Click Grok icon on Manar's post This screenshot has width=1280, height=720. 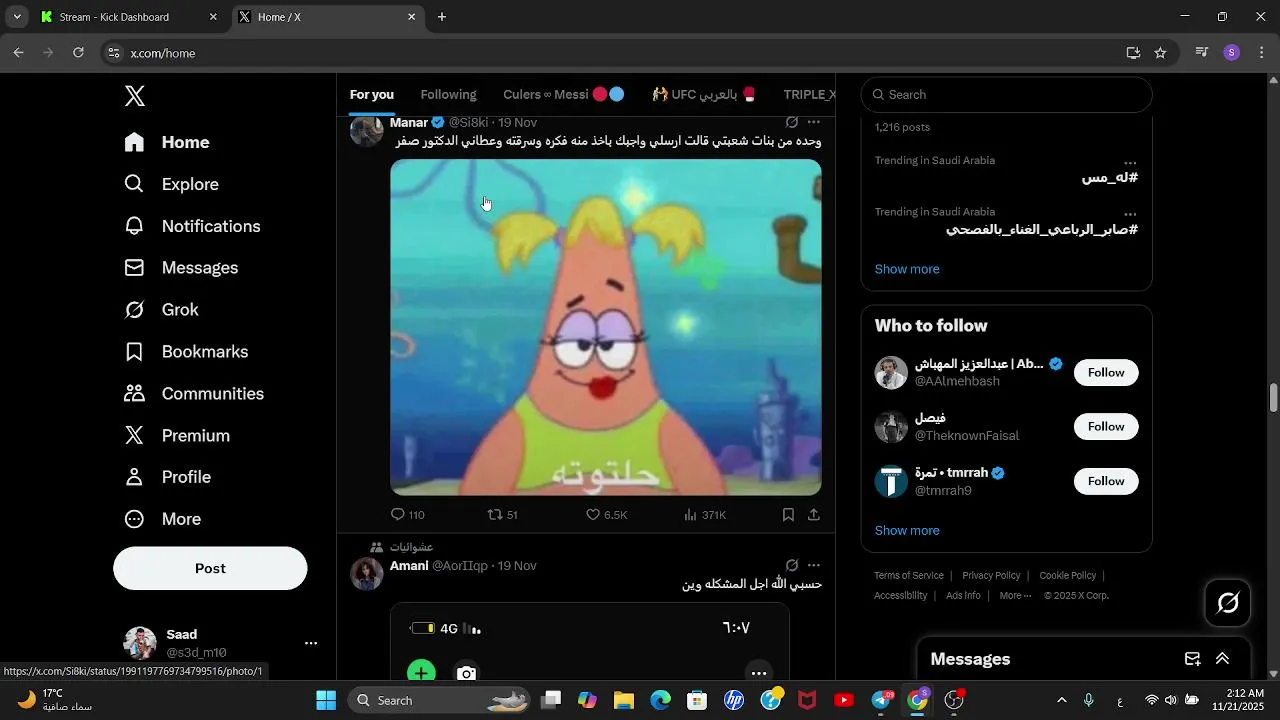(792, 122)
